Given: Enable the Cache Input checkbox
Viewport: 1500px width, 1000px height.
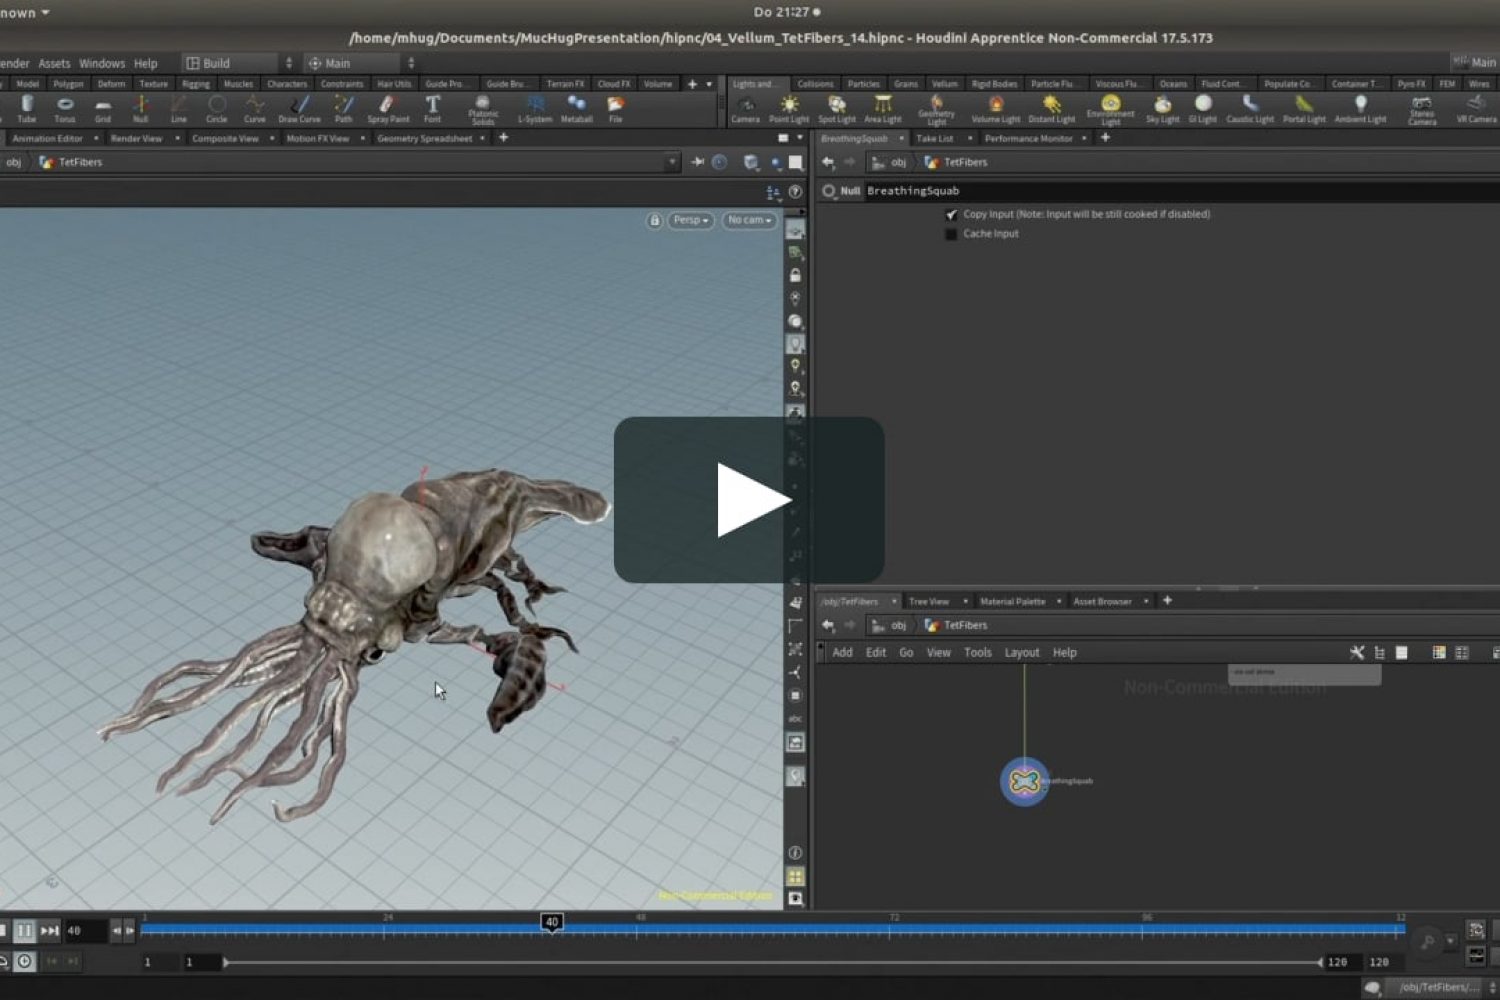Looking at the screenshot, I should pyautogui.click(x=951, y=234).
